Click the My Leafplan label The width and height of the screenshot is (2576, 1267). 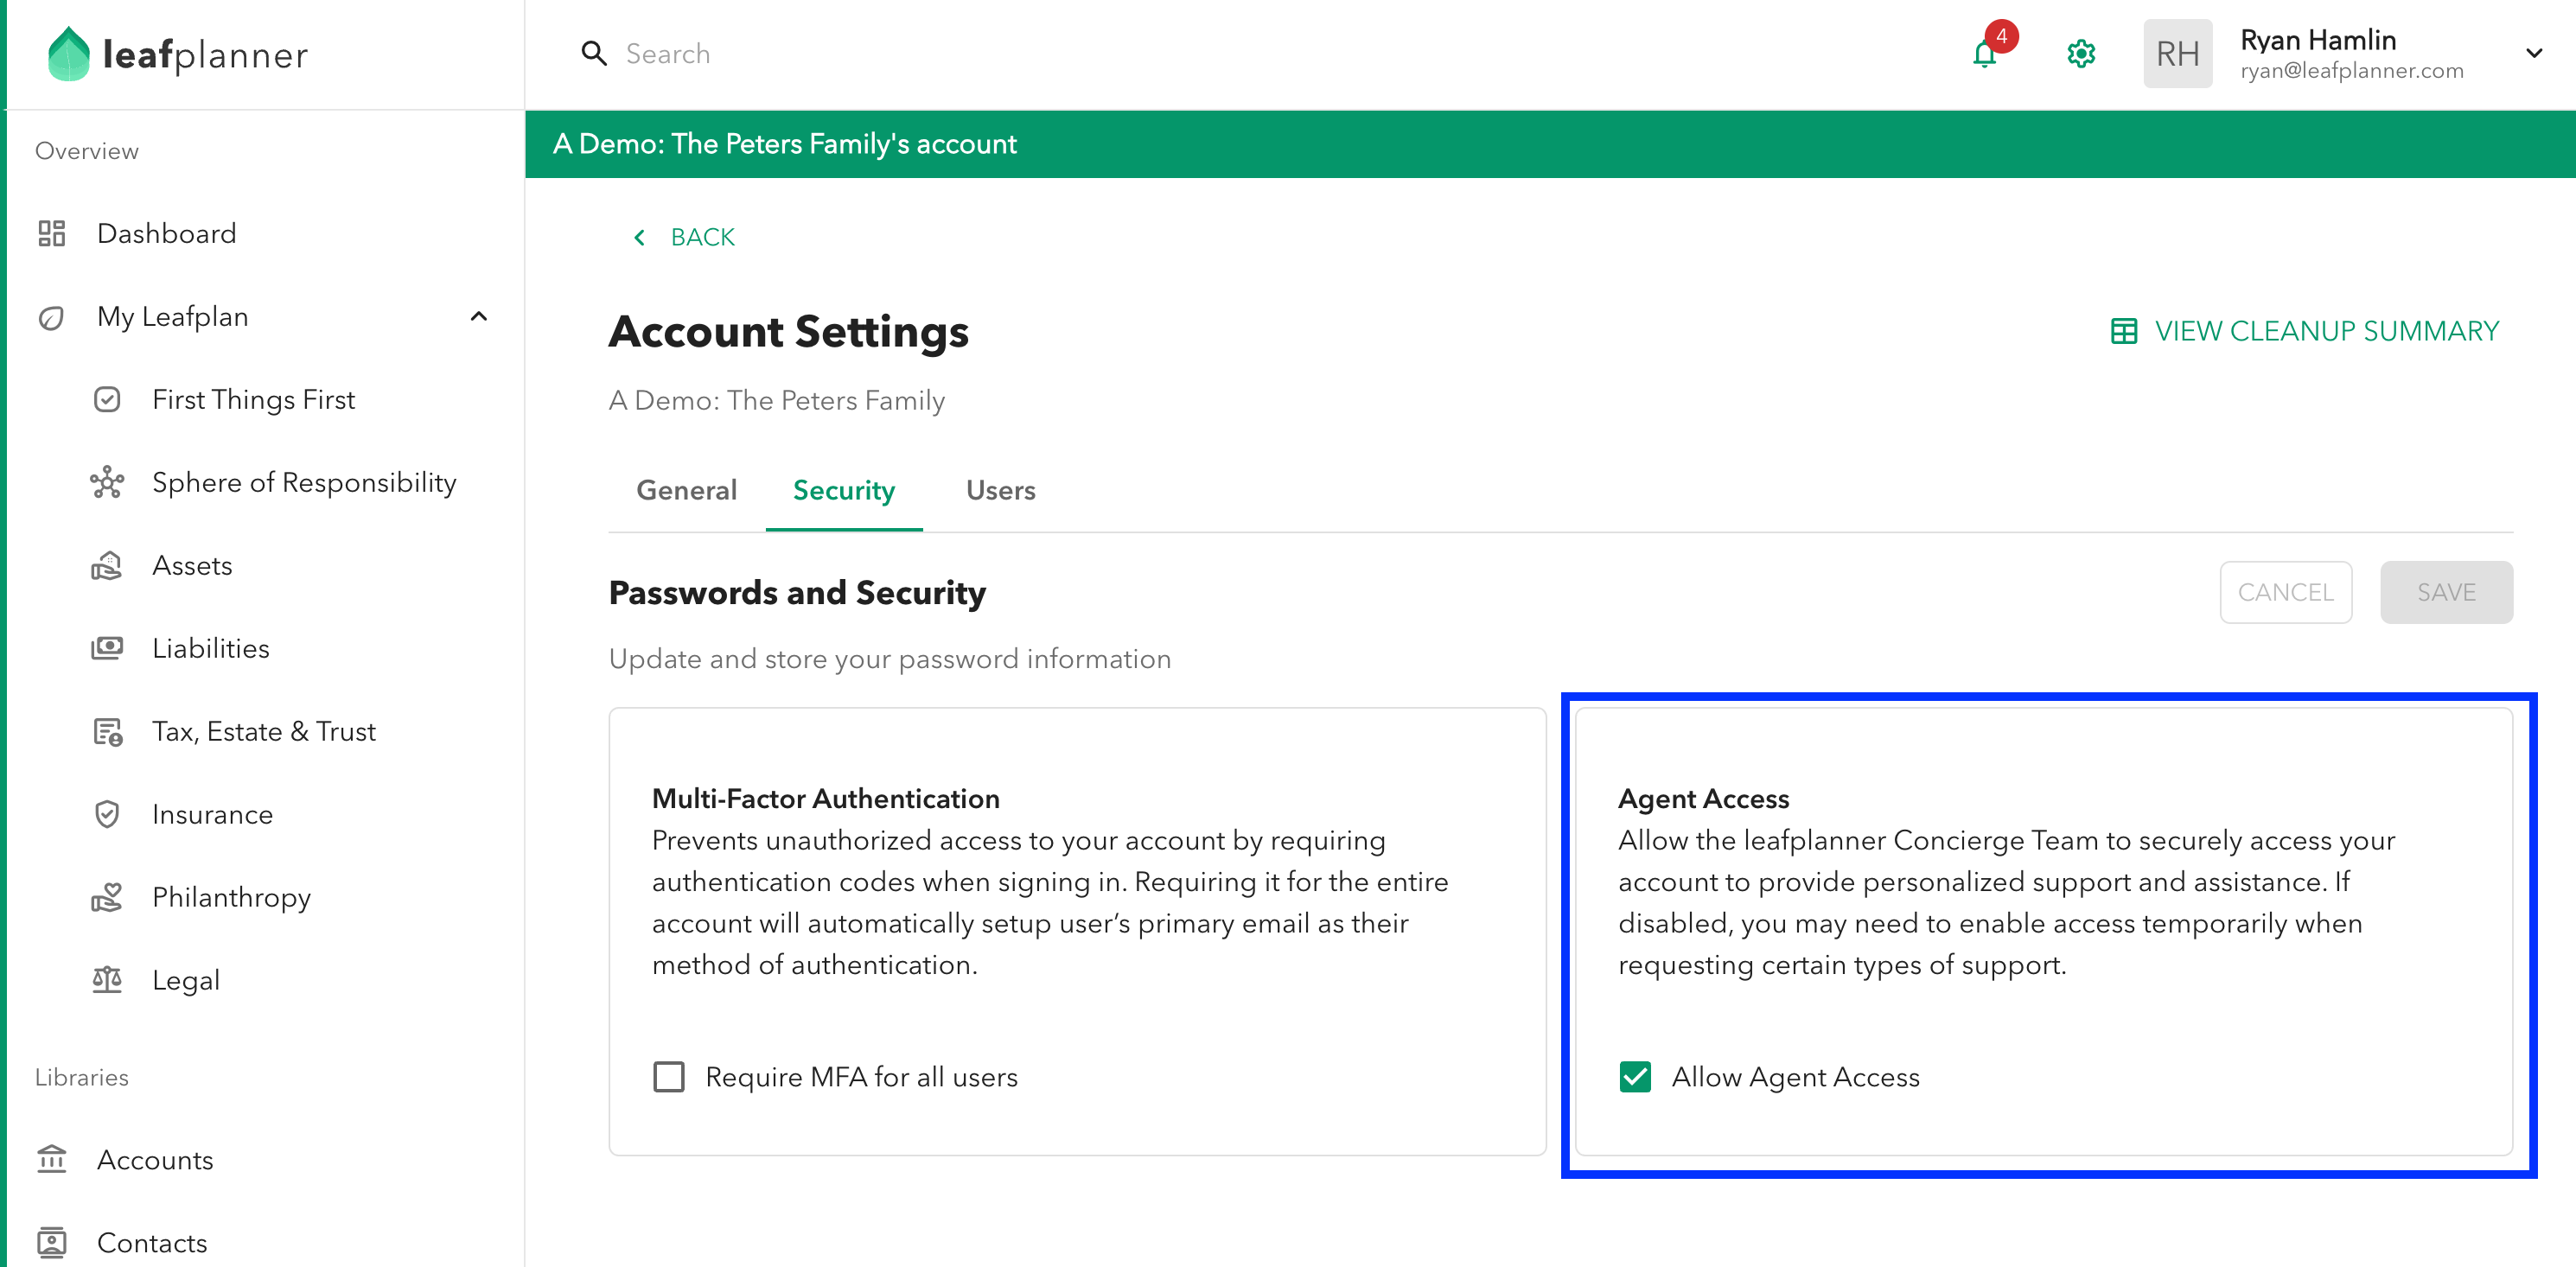point(173,317)
